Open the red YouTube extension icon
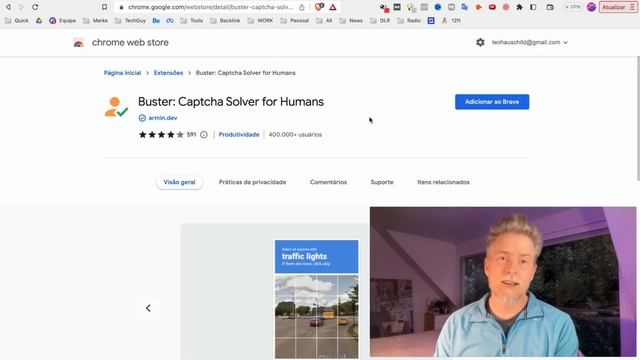 [492, 7]
